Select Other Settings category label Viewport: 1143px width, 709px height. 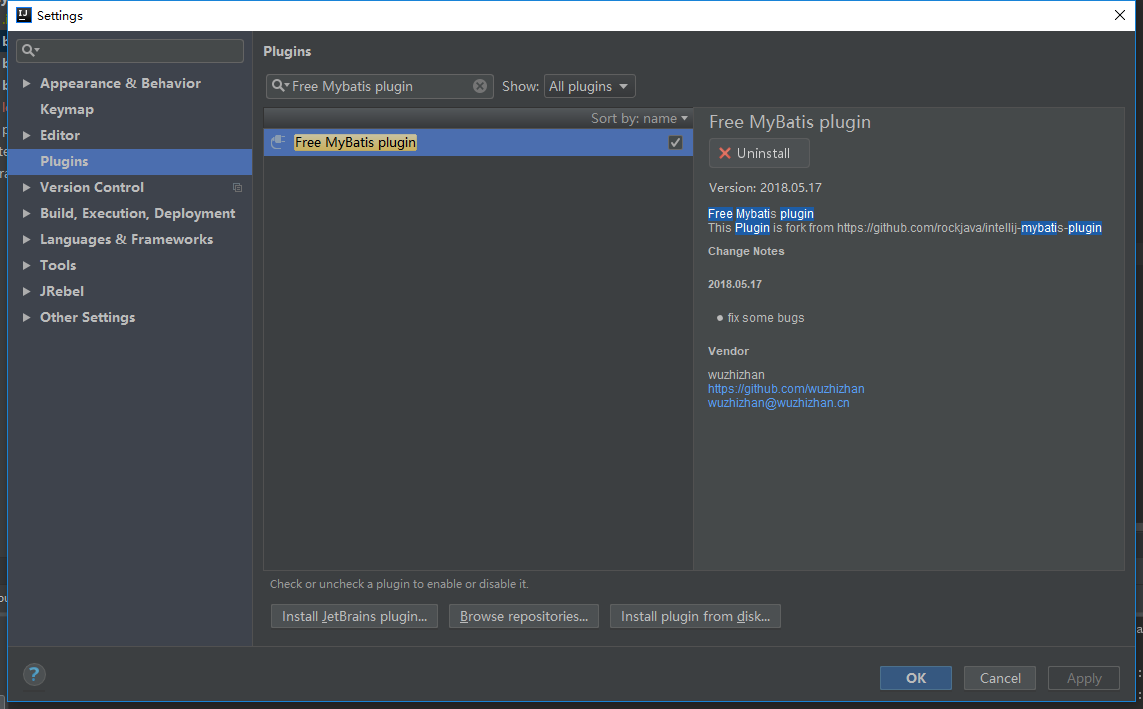(x=87, y=317)
